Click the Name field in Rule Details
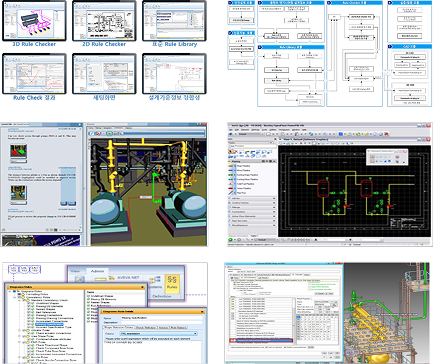The height and width of the screenshot is (364, 433). (161, 318)
